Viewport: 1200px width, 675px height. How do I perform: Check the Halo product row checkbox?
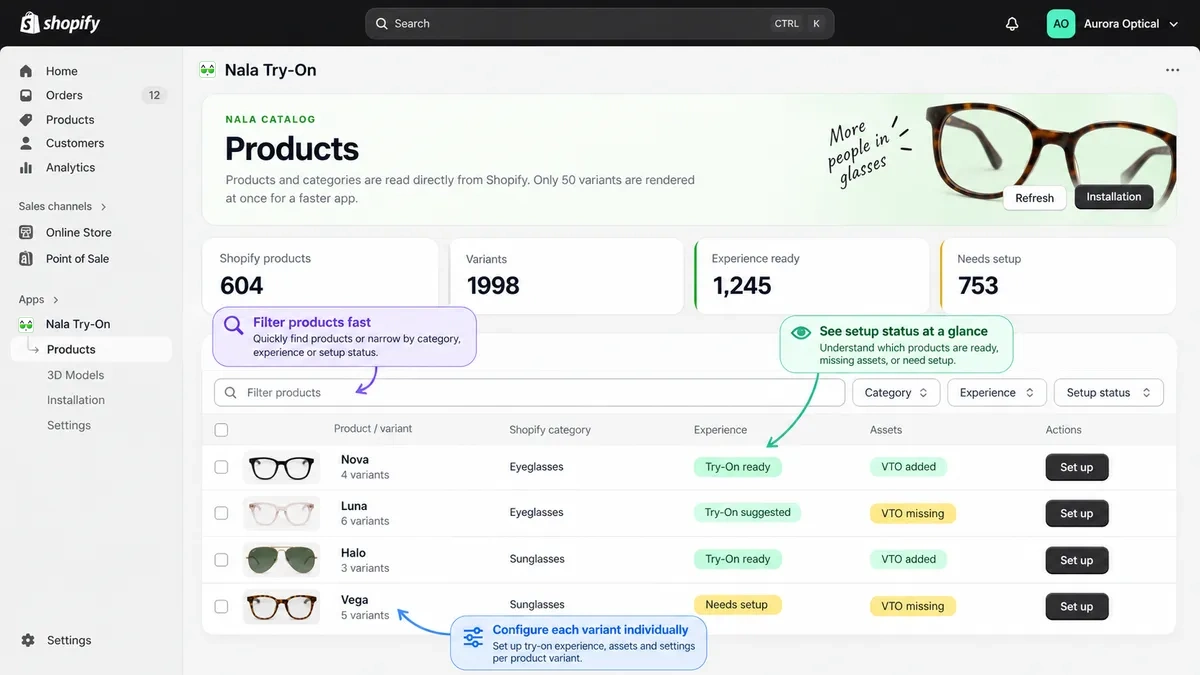point(221,560)
